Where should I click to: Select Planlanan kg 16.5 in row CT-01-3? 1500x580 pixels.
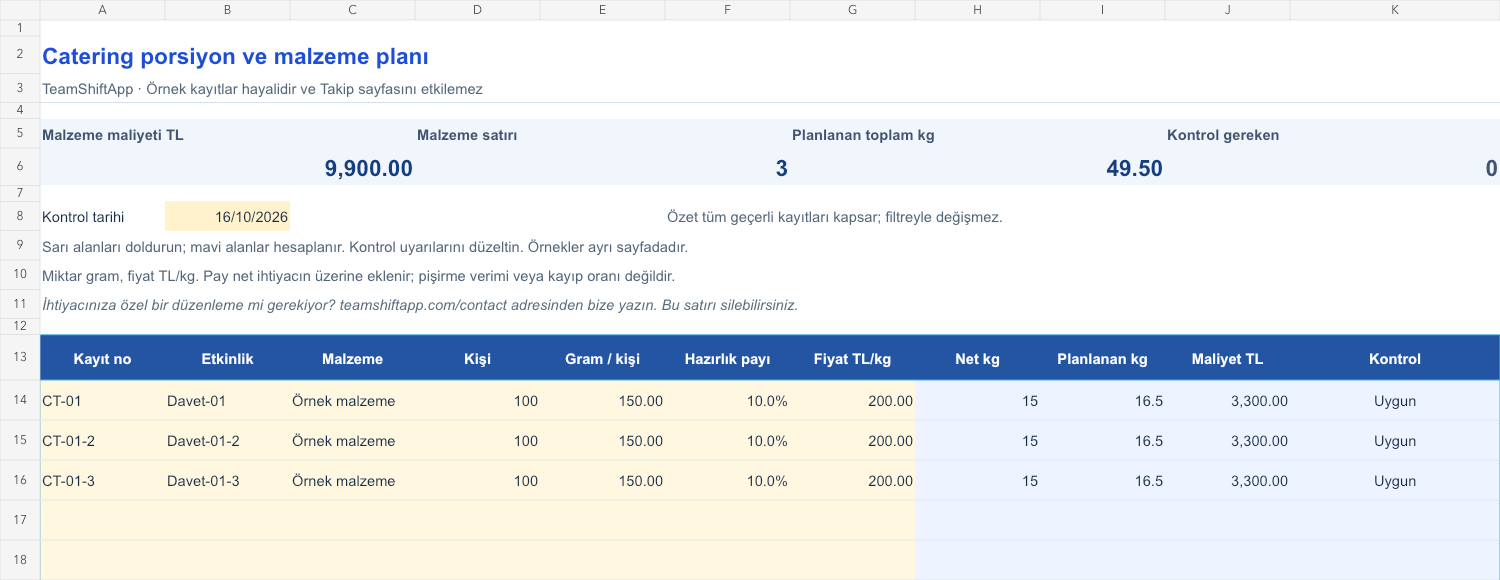click(x=1102, y=481)
